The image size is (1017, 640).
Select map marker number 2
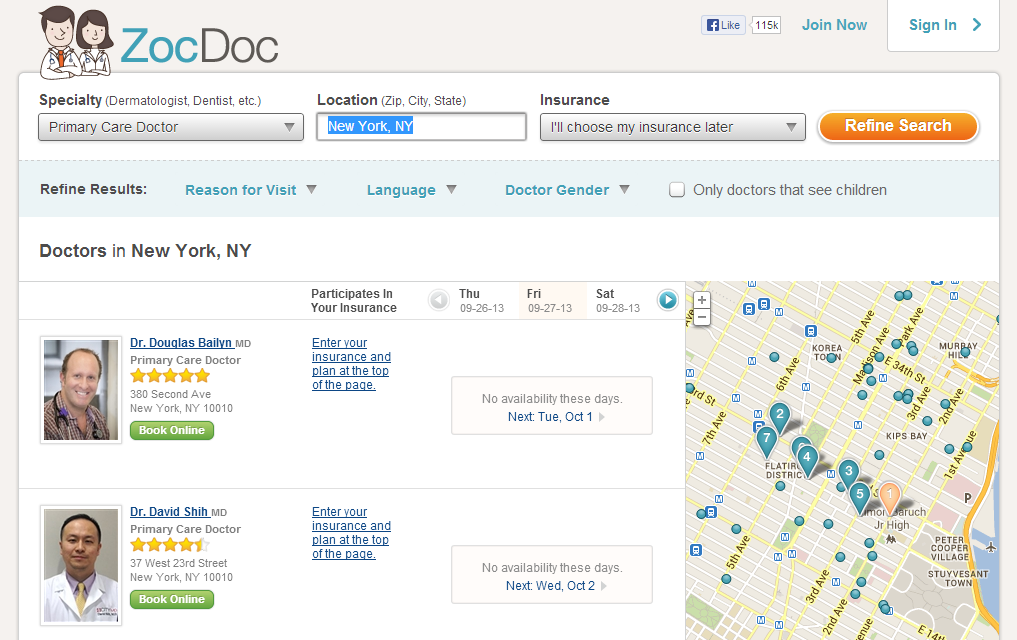coord(780,417)
